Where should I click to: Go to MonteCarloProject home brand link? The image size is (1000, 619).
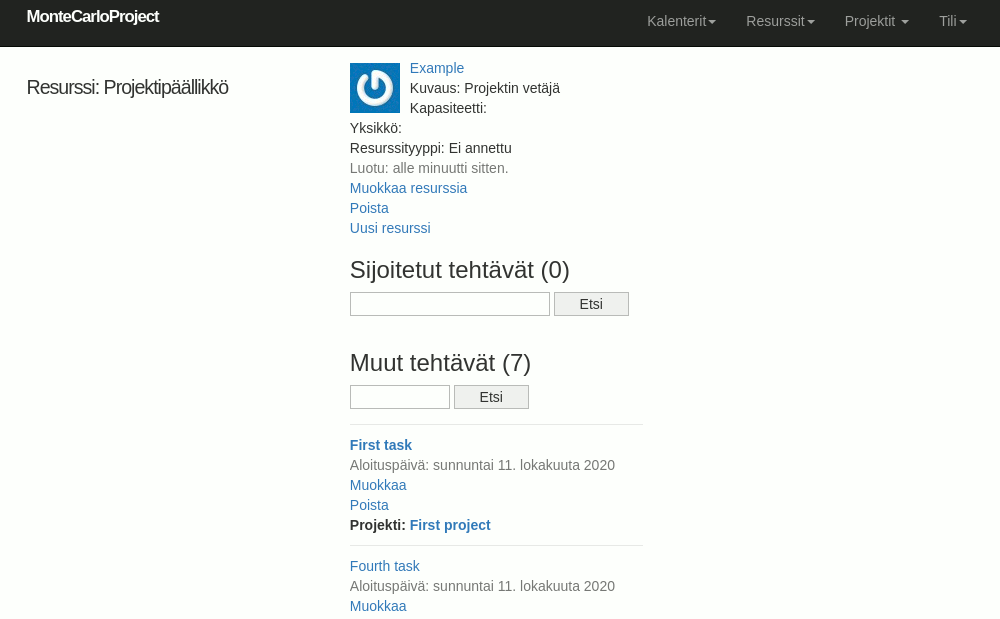coord(93,17)
